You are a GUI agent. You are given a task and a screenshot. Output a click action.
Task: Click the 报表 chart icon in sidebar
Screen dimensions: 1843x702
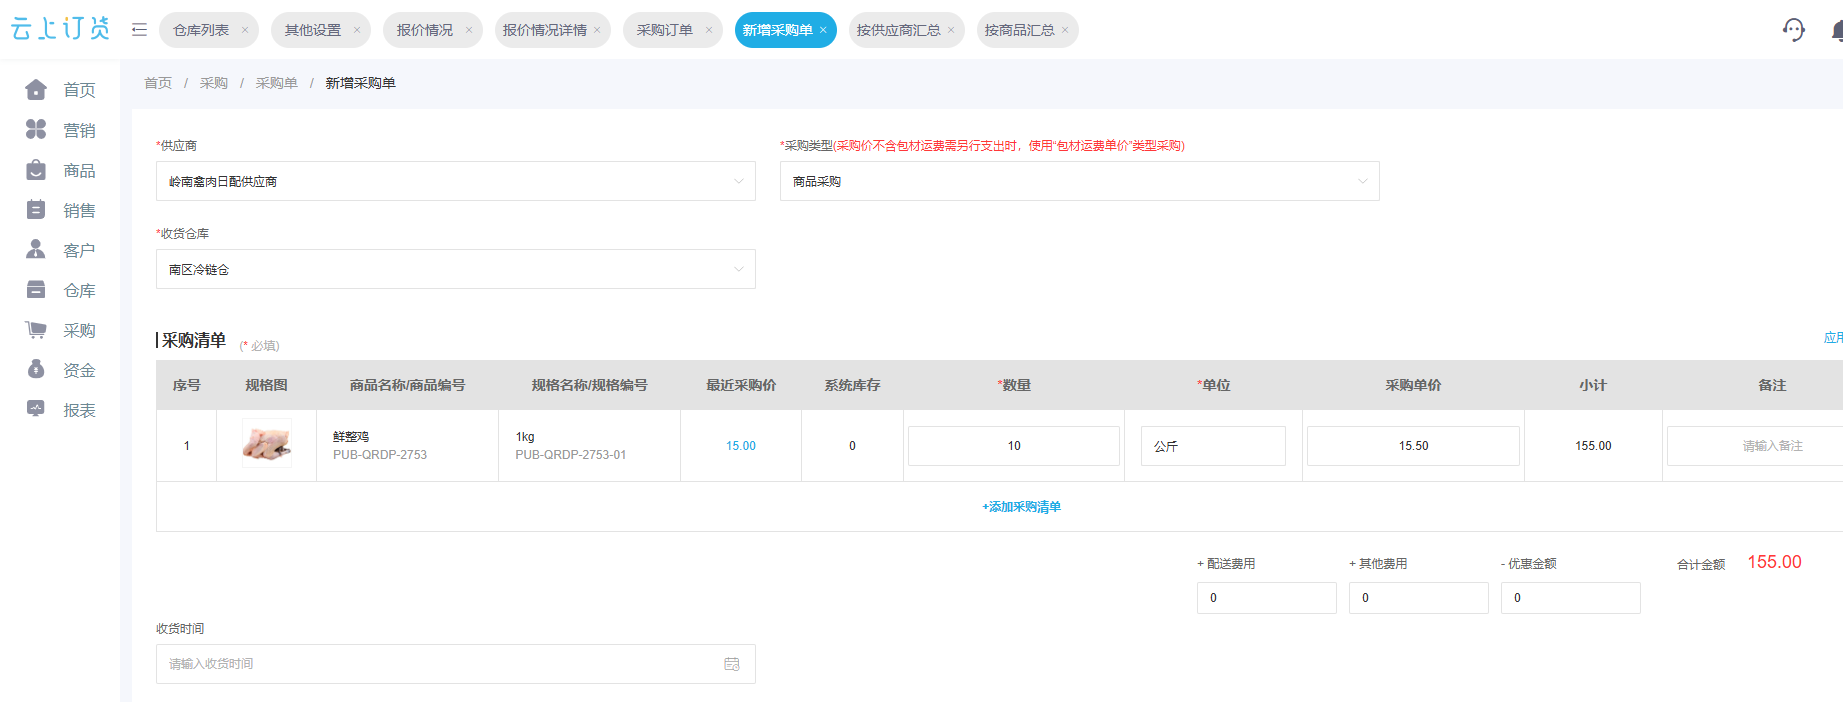coord(36,410)
